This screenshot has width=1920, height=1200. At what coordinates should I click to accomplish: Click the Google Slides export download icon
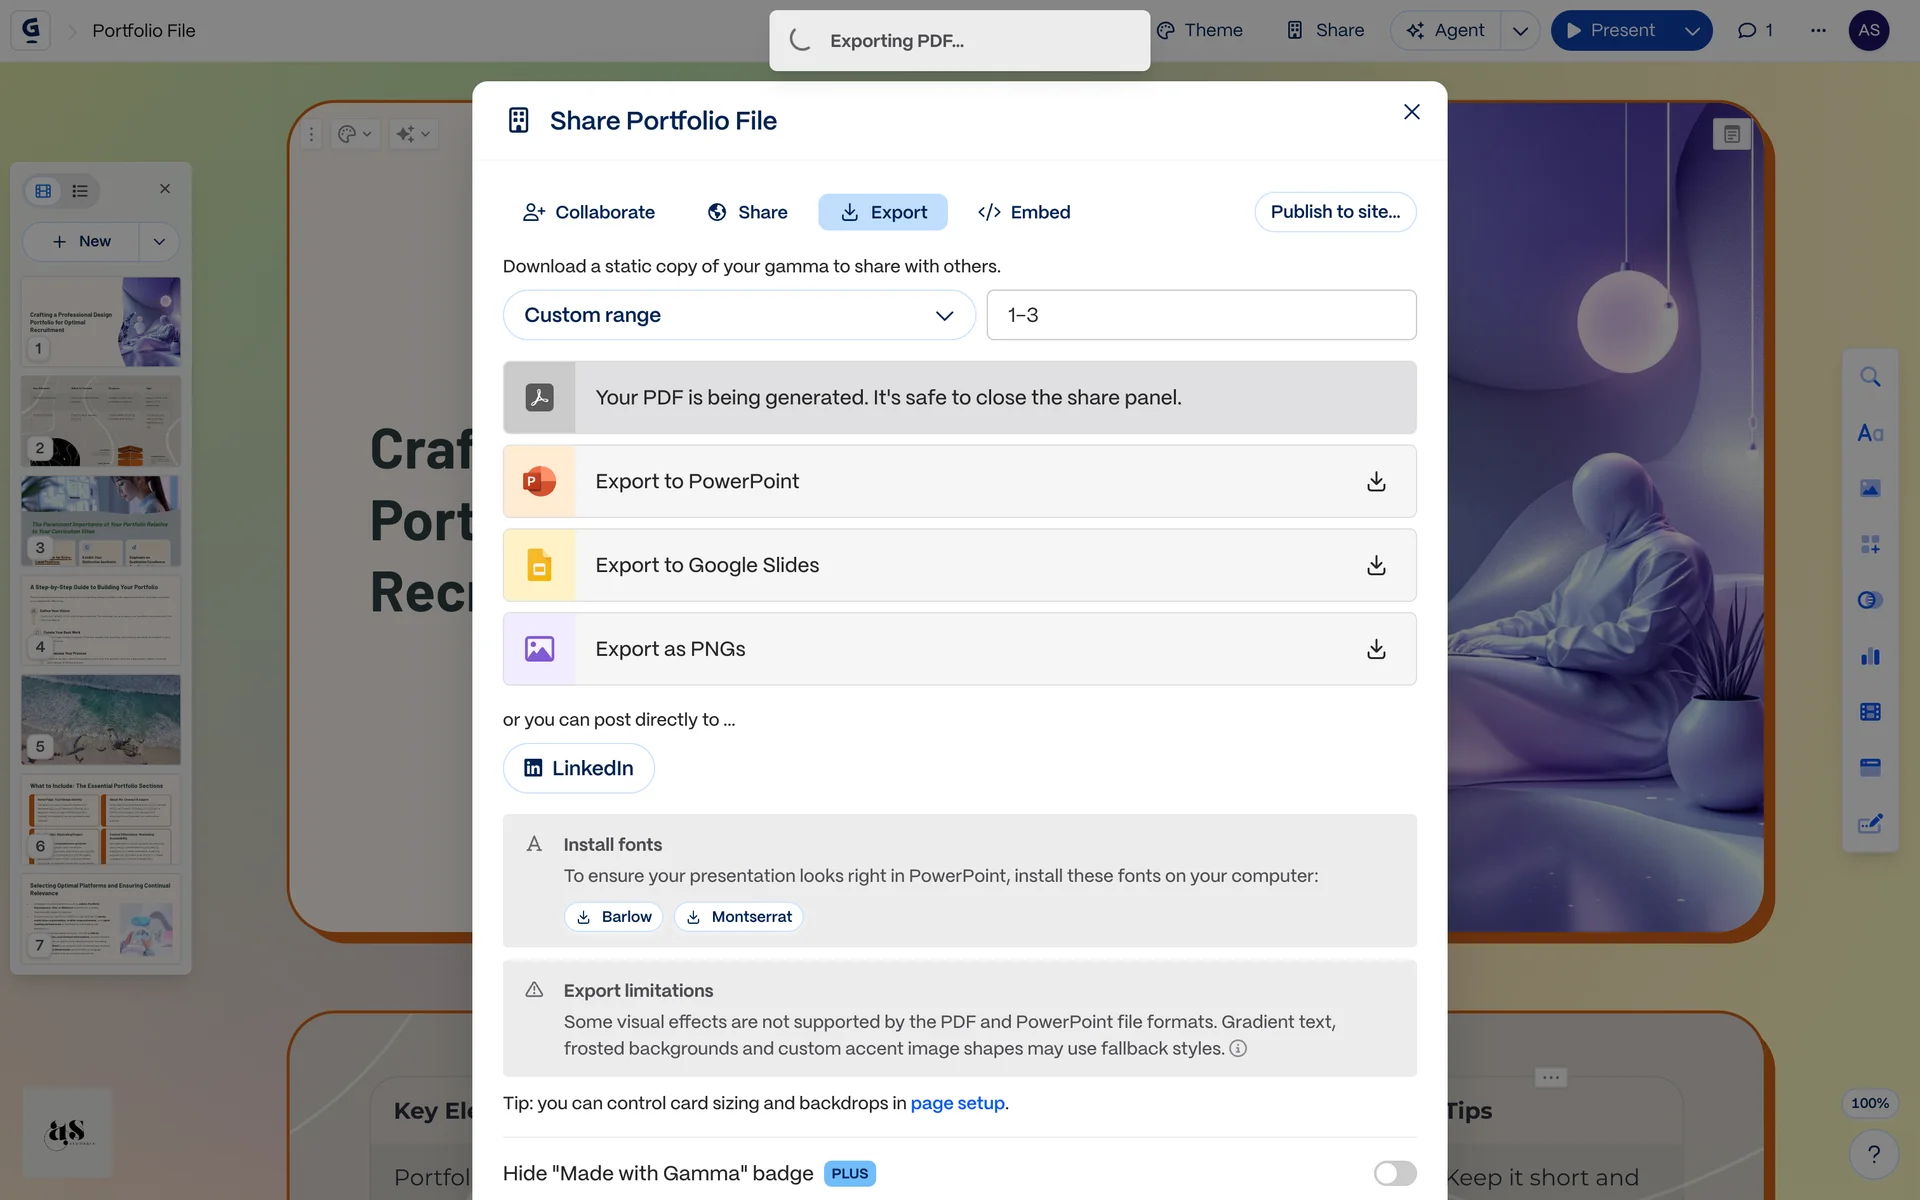pos(1376,565)
